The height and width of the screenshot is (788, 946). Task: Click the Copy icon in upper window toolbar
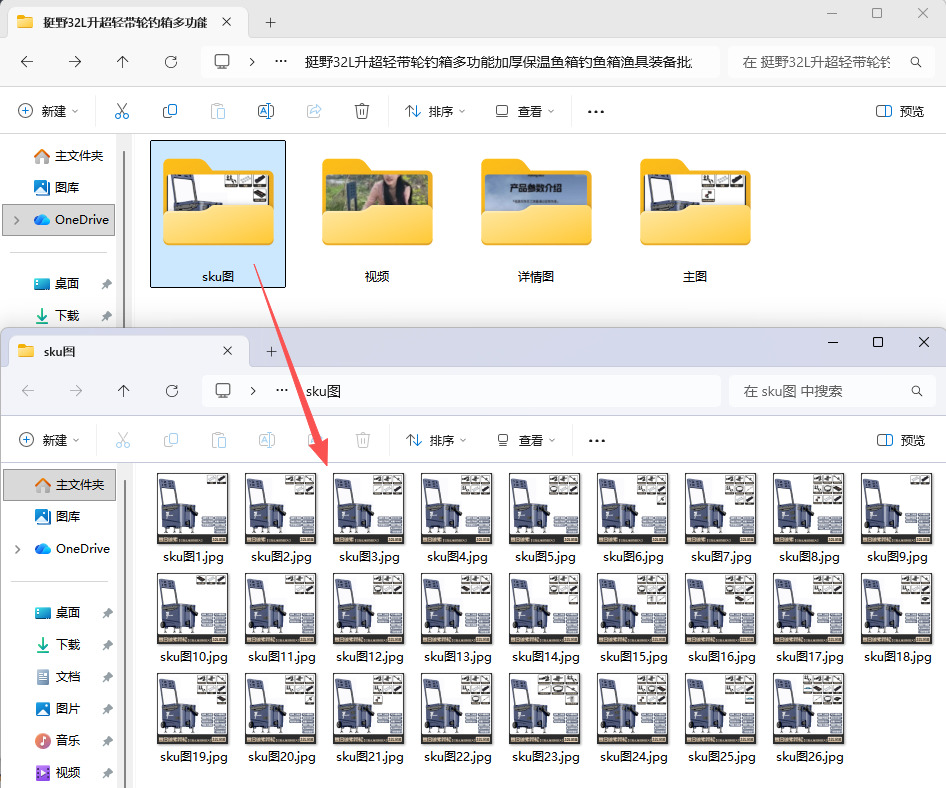[x=170, y=111]
